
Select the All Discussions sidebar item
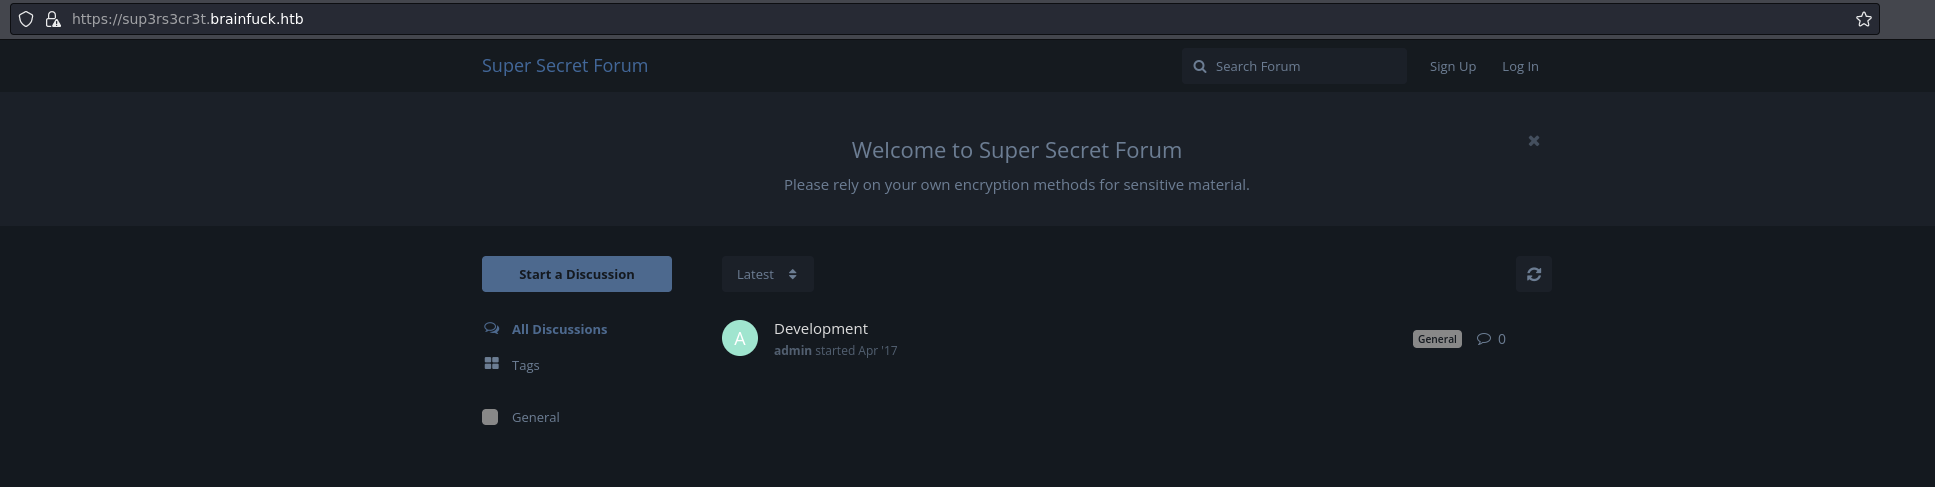pos(545,329)
